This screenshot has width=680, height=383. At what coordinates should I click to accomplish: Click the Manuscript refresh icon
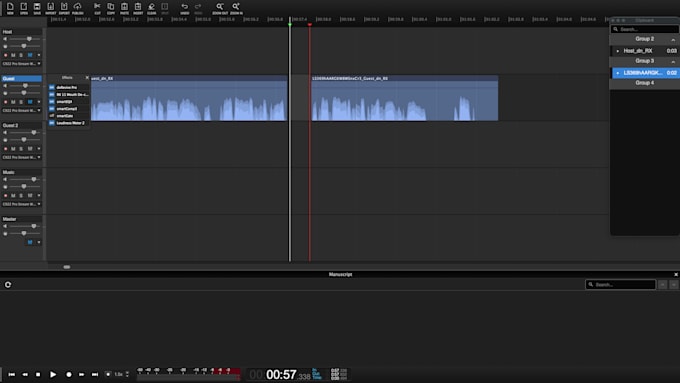coord(8,285)
